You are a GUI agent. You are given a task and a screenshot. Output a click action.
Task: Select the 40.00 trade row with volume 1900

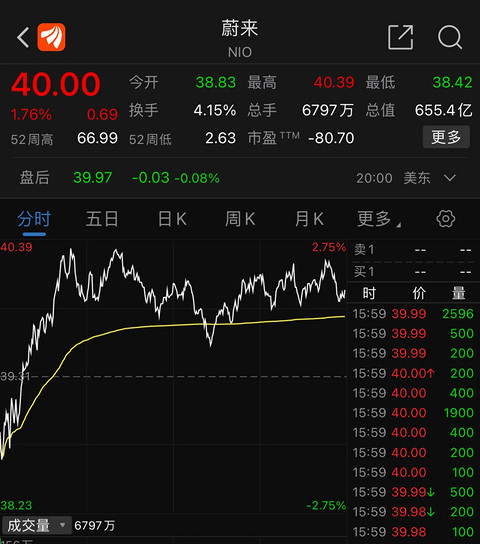tap(413, 413)
